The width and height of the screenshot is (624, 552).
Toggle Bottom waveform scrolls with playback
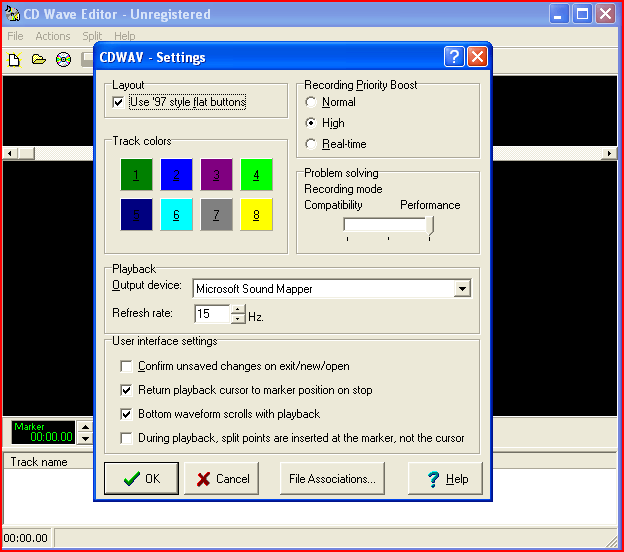point(126,414)
